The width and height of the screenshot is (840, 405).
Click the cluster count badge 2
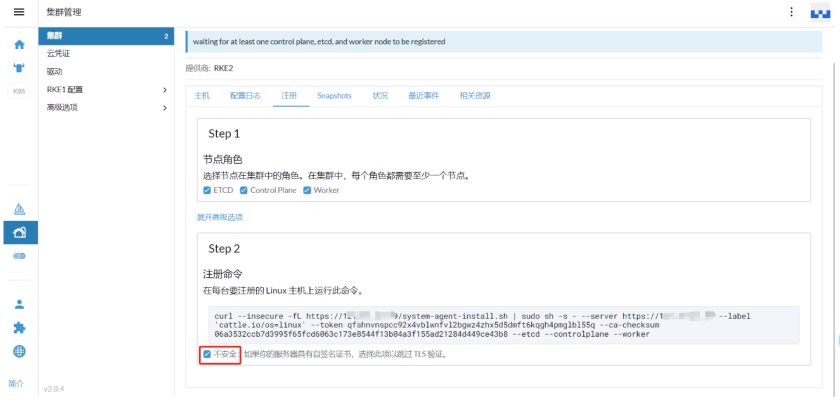click(x=166, y=36)
